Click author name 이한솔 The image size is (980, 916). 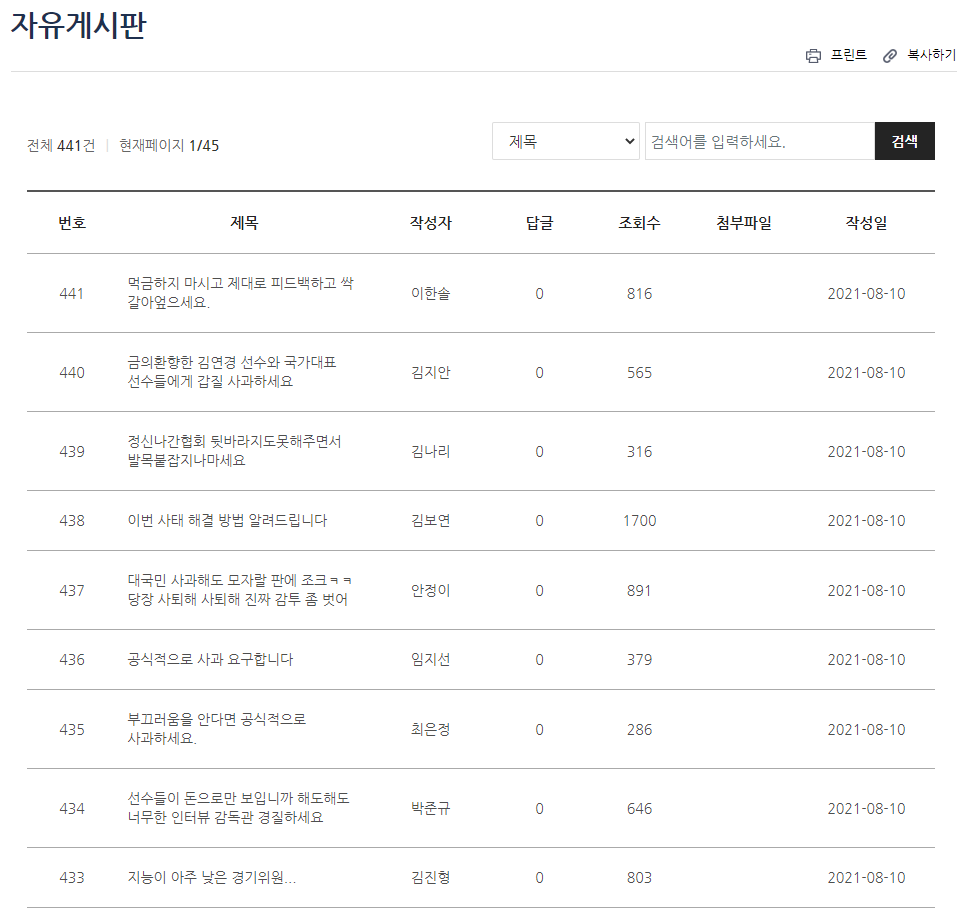point(431,293)
